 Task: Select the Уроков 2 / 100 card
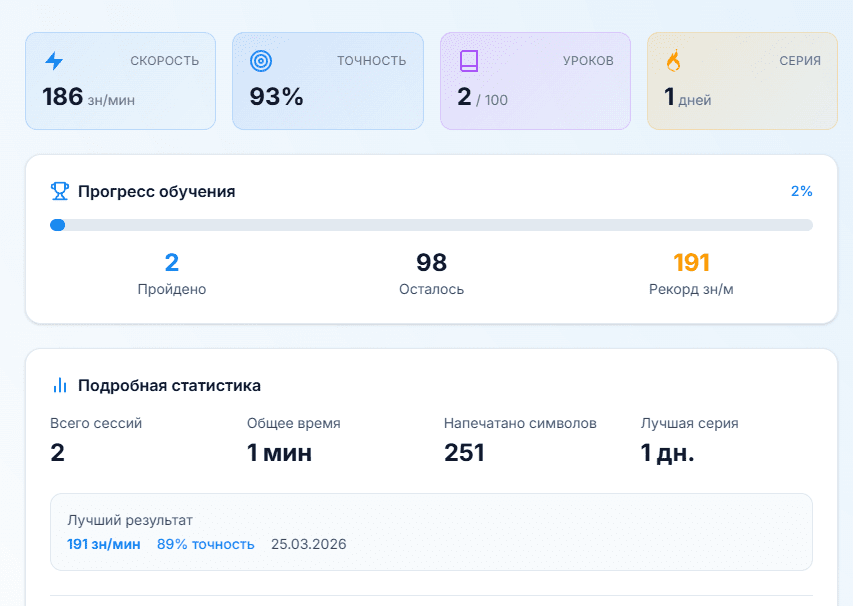535,81
